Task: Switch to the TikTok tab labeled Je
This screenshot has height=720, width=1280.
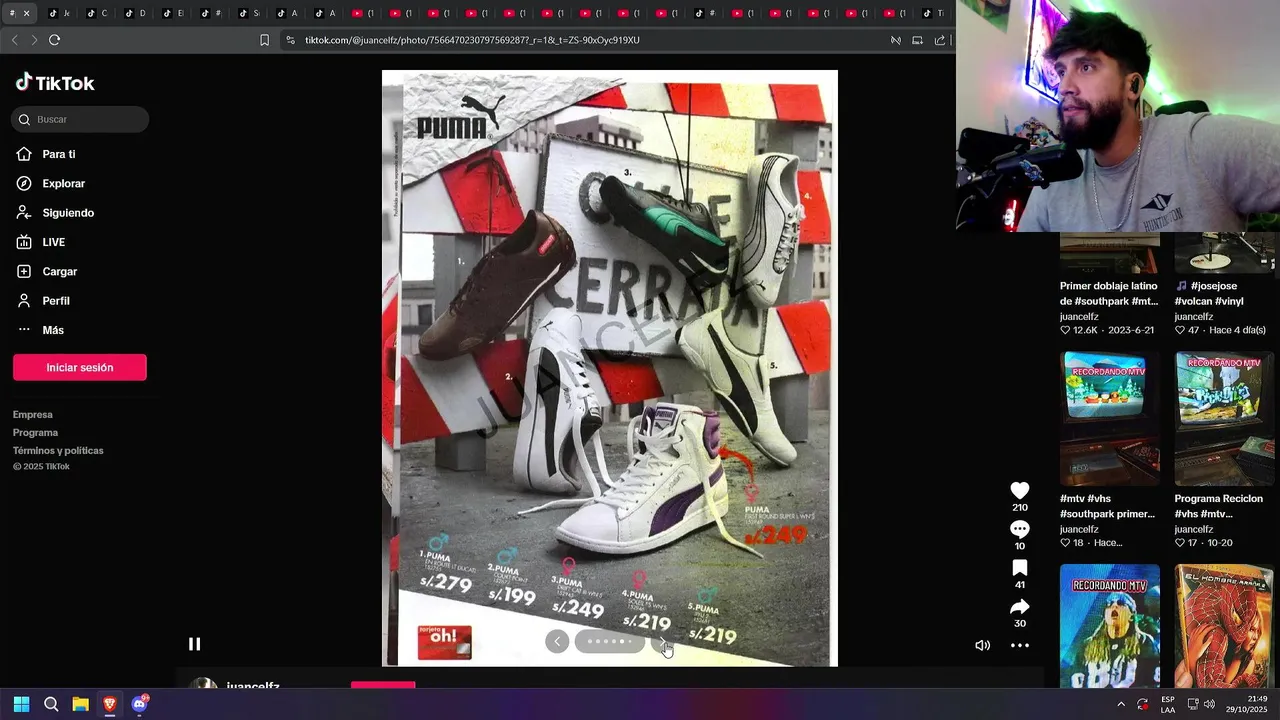Action: [60, 13]
